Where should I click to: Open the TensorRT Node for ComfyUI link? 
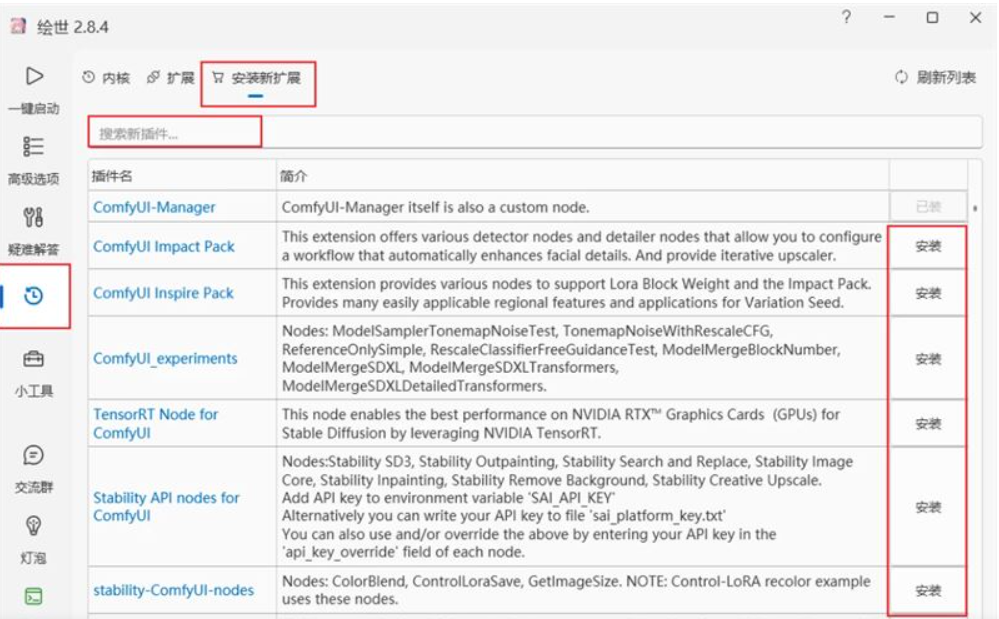click(155, 423)
